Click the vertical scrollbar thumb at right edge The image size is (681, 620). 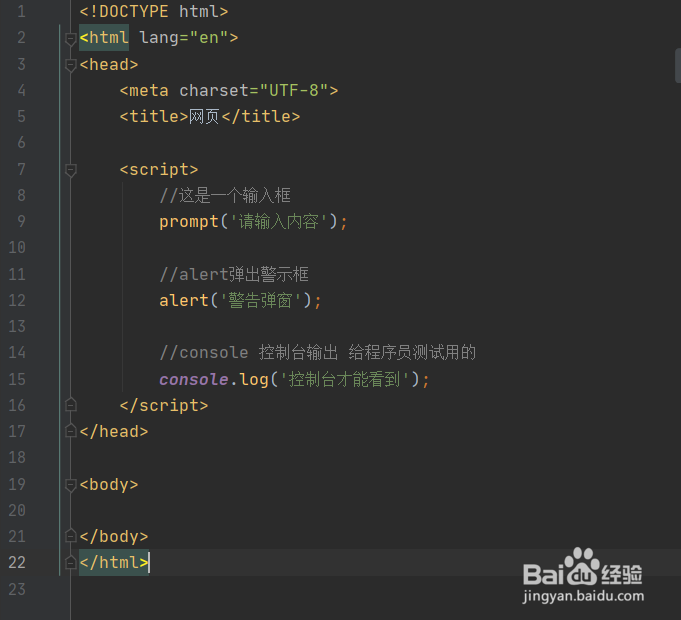pyautogui.click(x=678, y=65)
